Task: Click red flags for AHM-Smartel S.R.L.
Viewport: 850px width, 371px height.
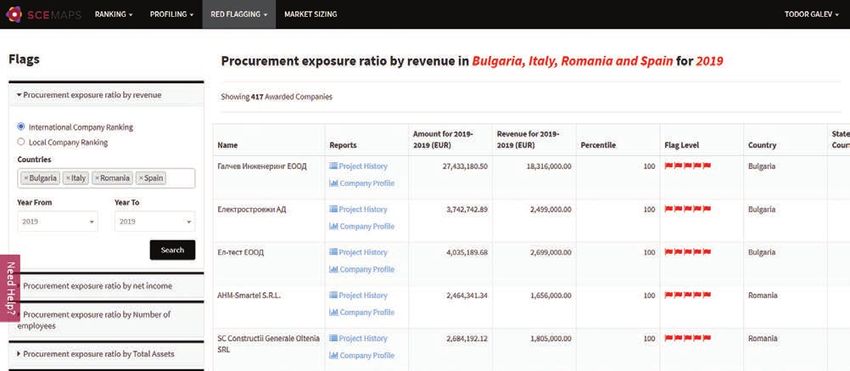Action: click(687, 295)
